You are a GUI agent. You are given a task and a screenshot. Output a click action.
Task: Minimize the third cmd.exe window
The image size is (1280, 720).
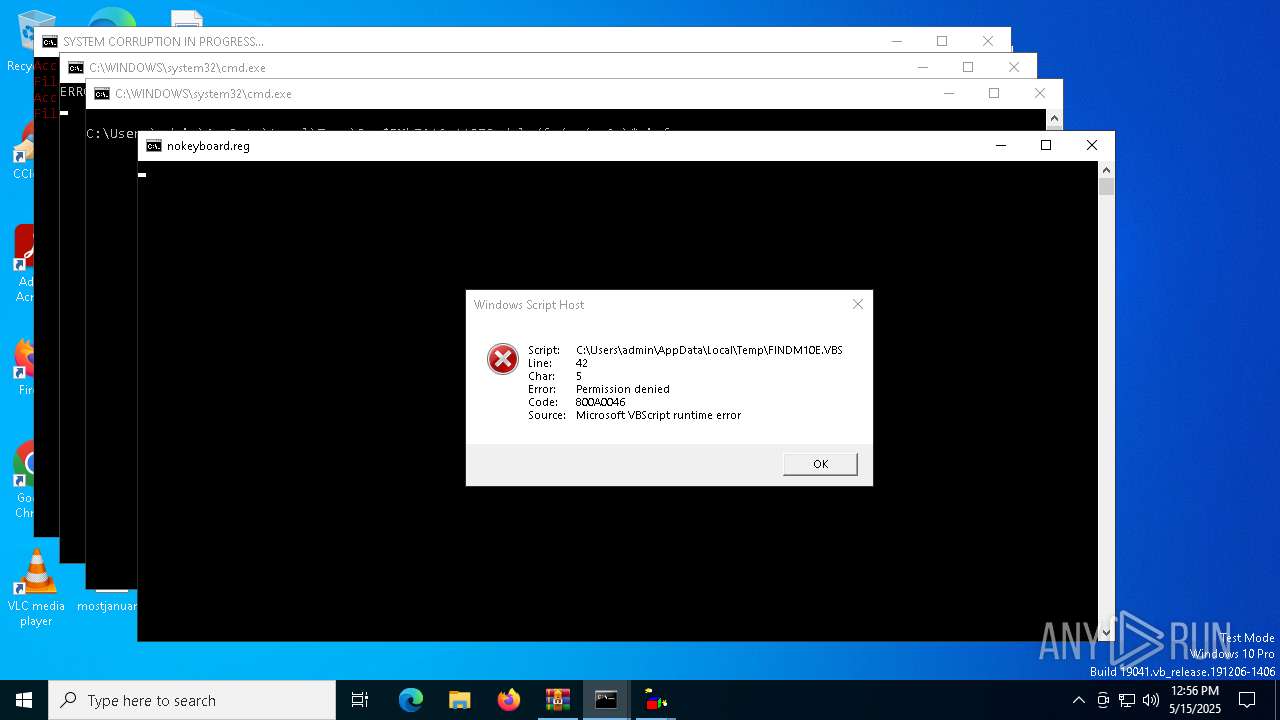pyautogui.click(x=948, y=93)
